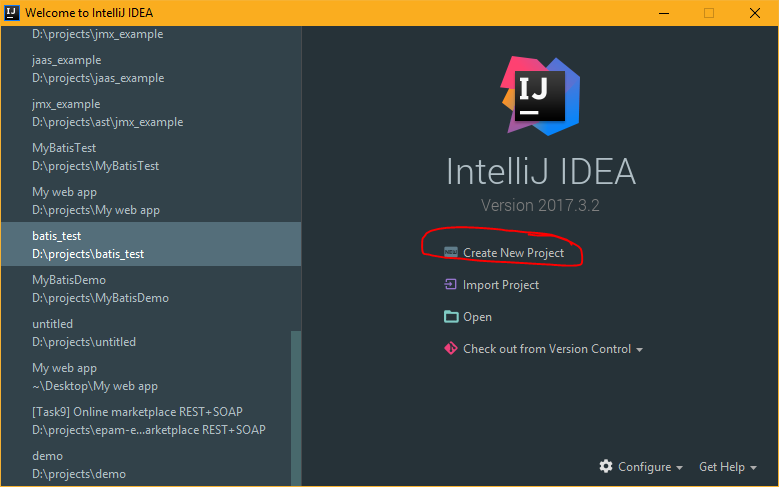Open recent project MyBatisDemo
779x487 pixels.
(151, 289)
